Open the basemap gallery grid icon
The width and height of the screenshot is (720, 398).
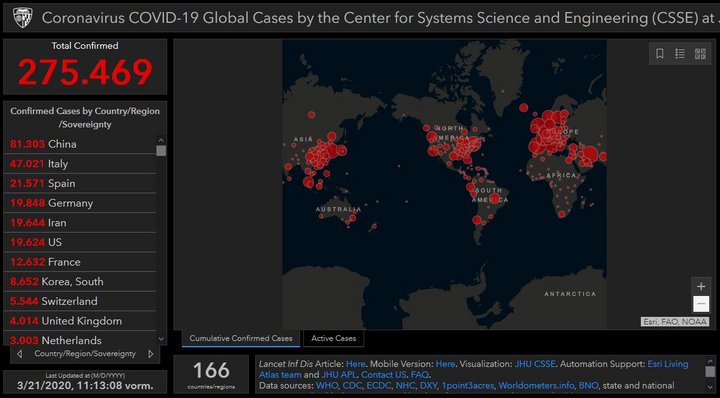click(700, 54)
